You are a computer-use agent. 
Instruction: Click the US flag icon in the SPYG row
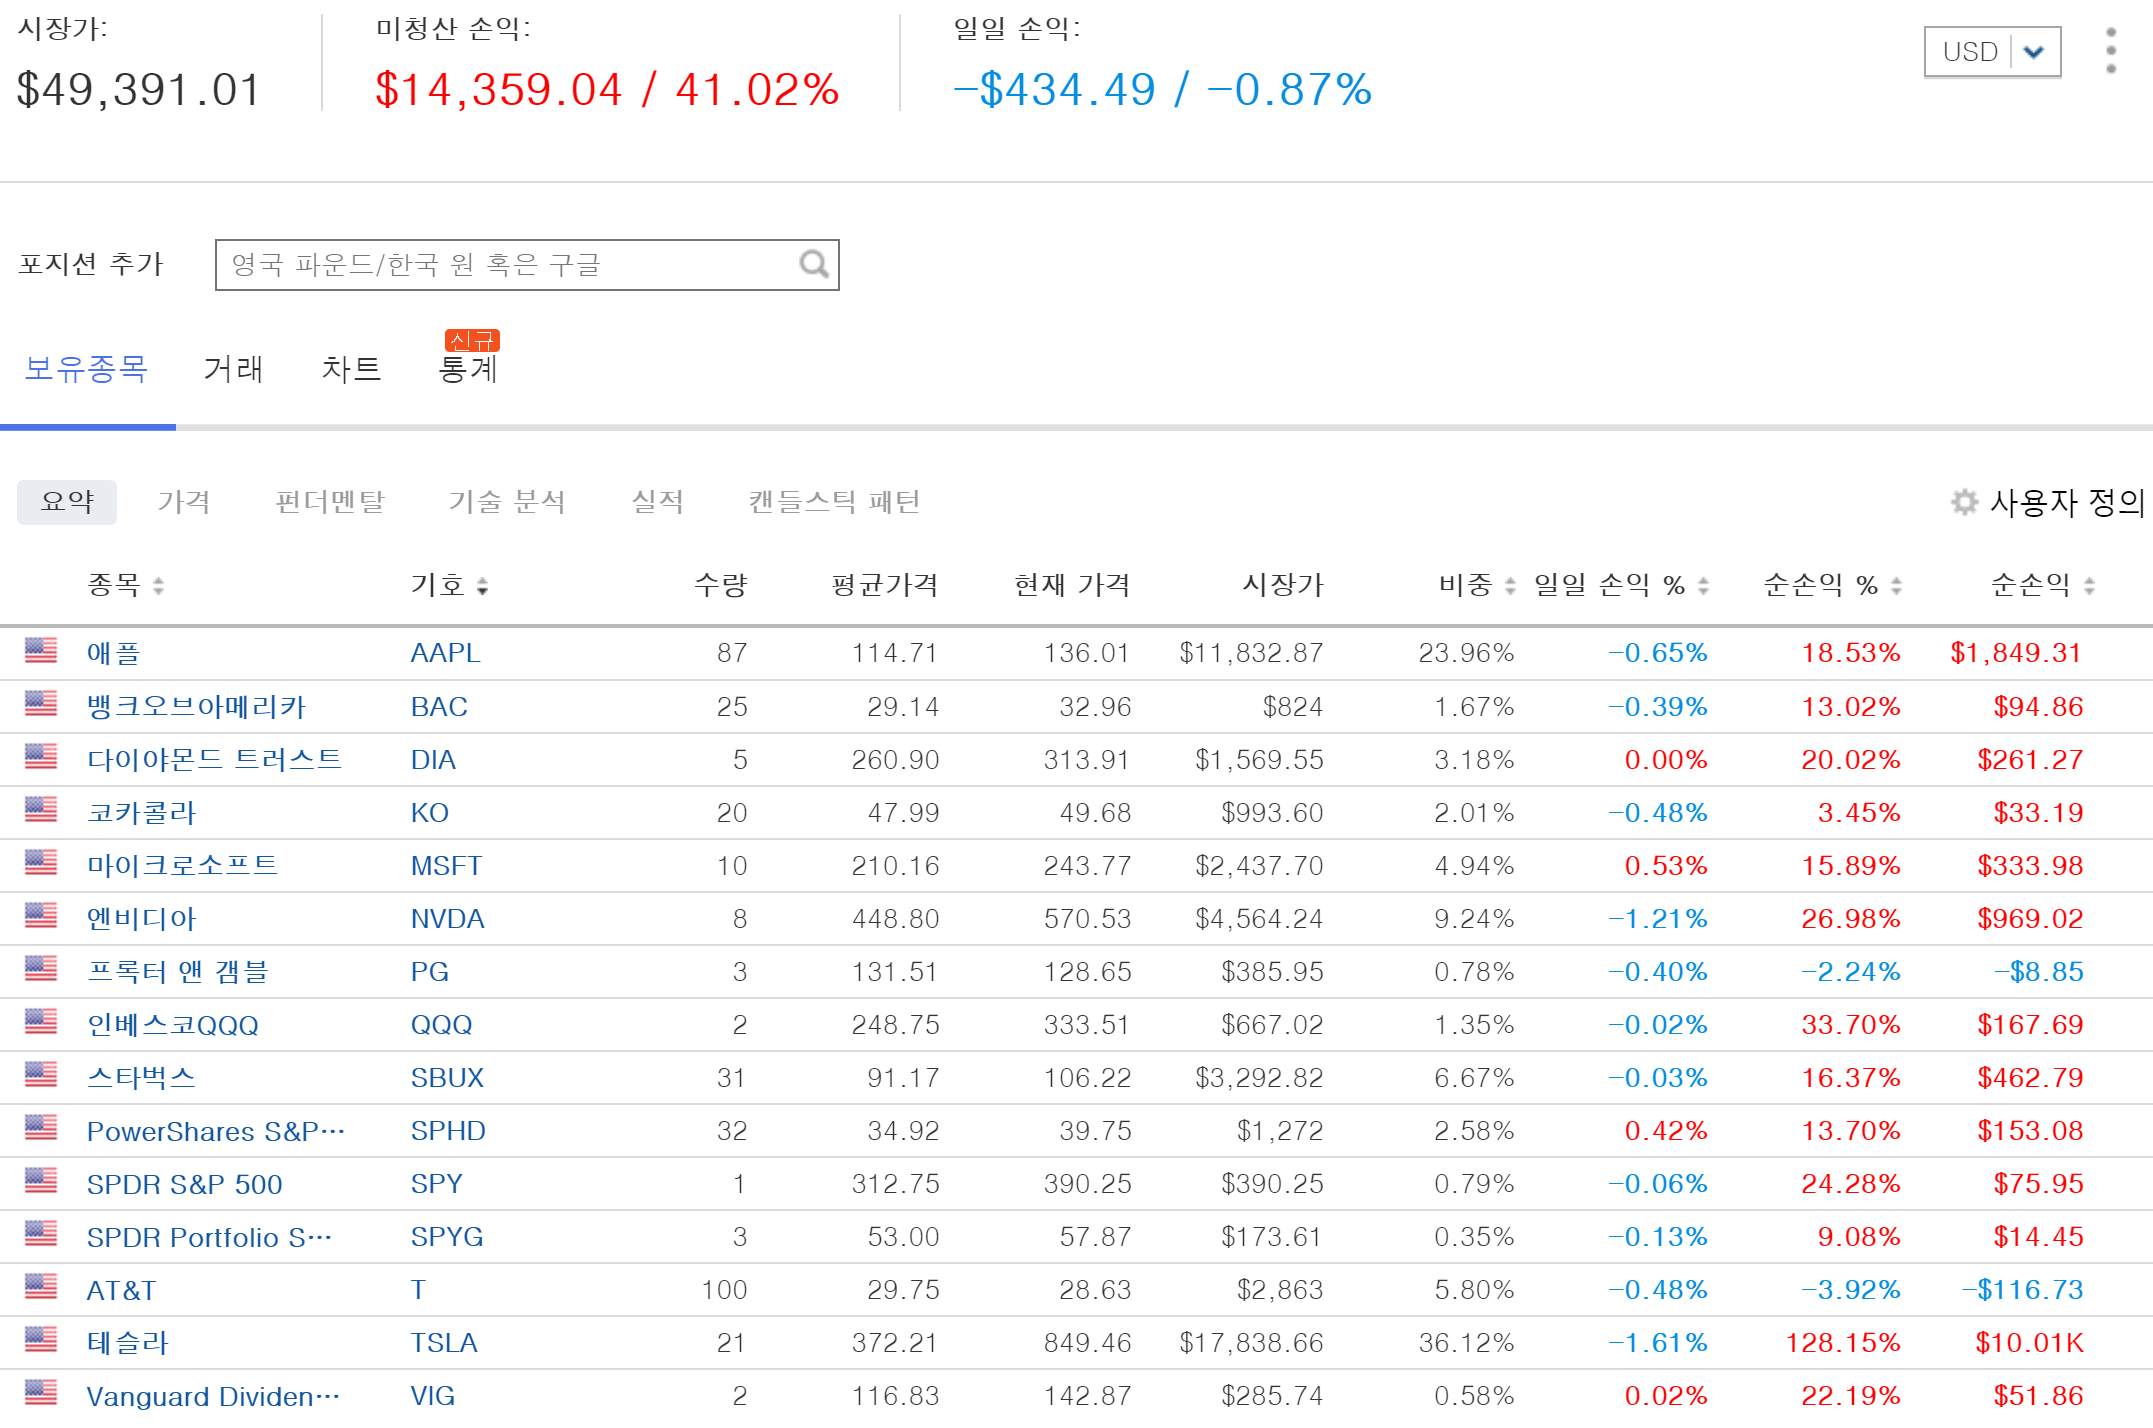point(41,1233)
